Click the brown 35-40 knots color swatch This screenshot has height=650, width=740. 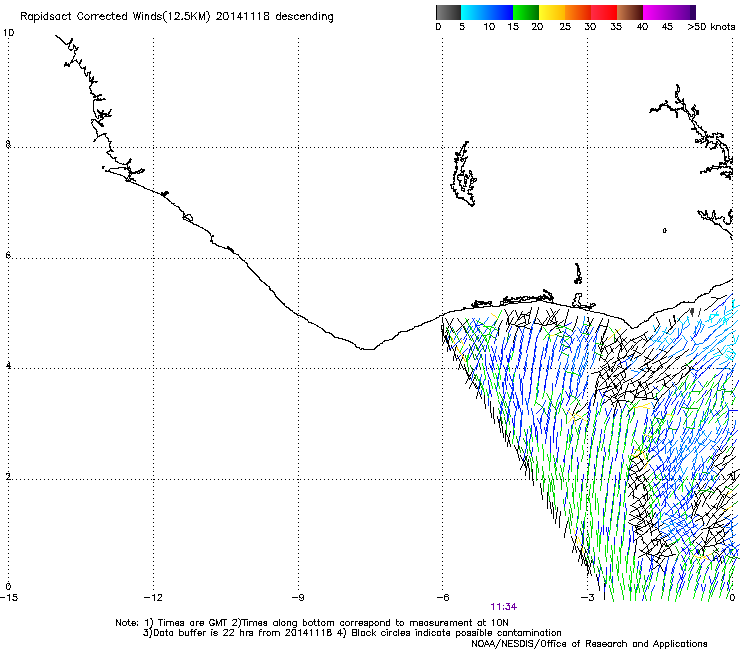630,12
